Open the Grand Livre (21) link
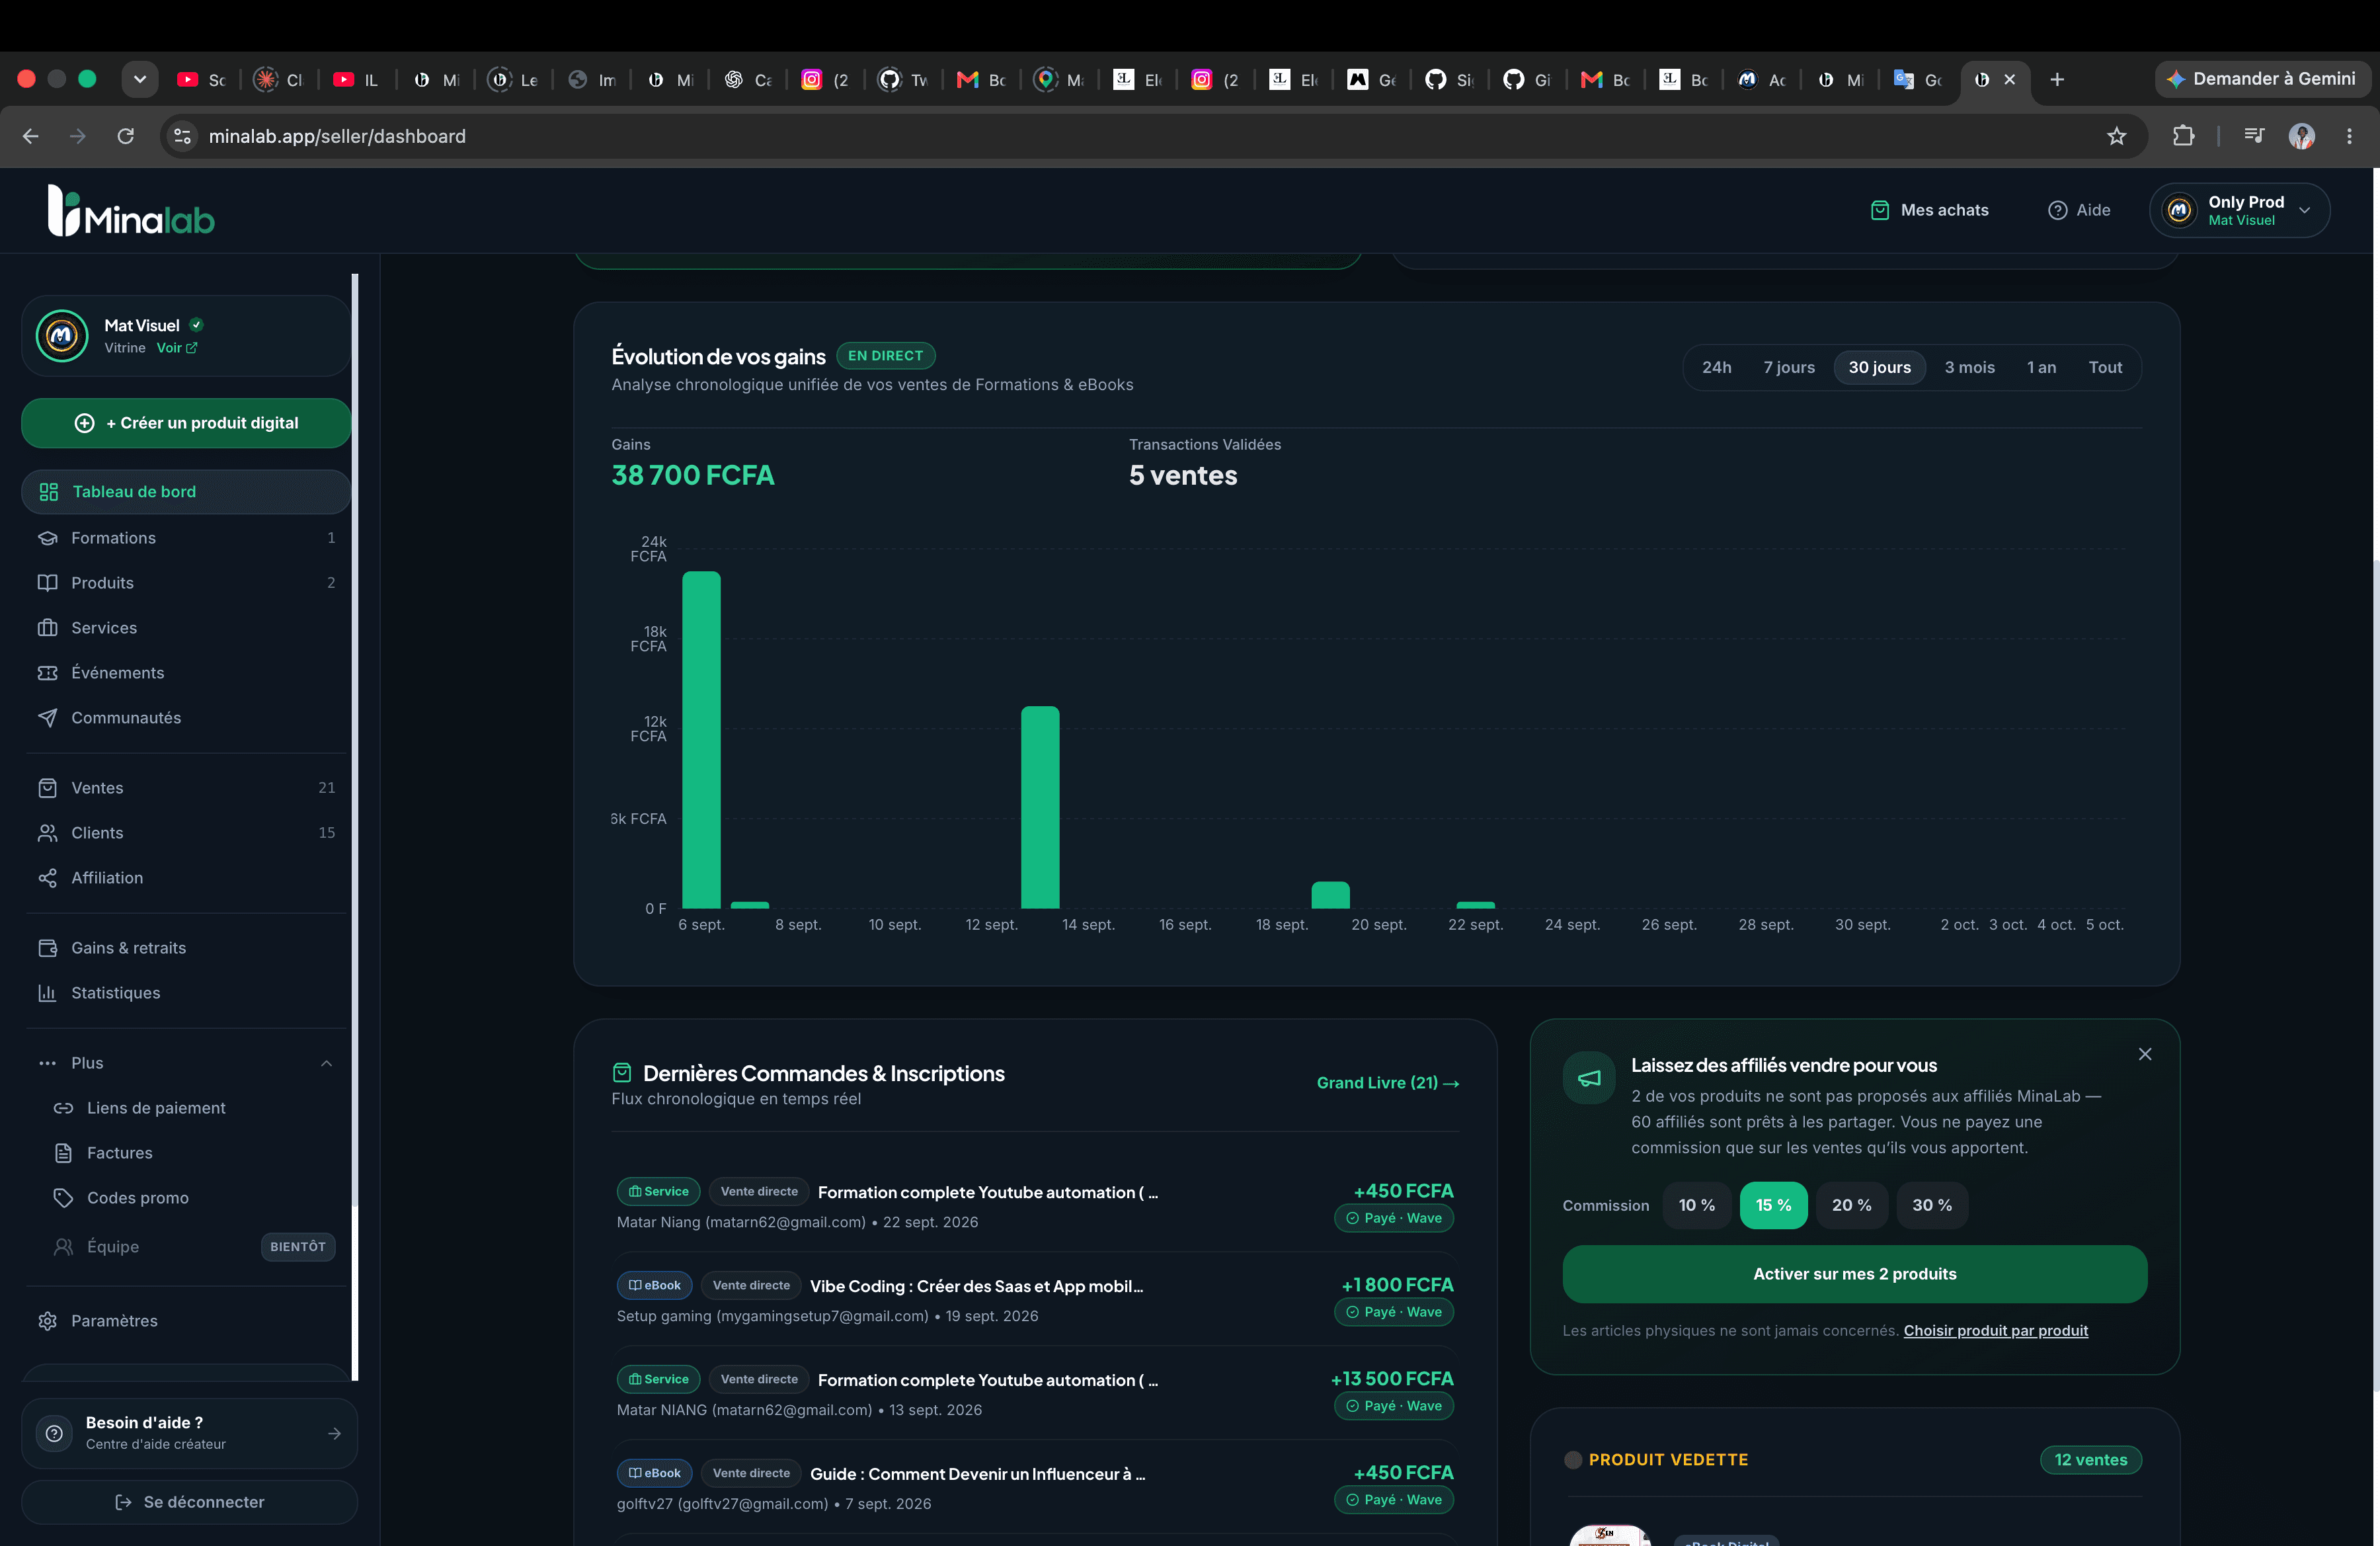Viewport: 2380px width, 1546px height. pyautogui.click(x=1388, y=1083)
